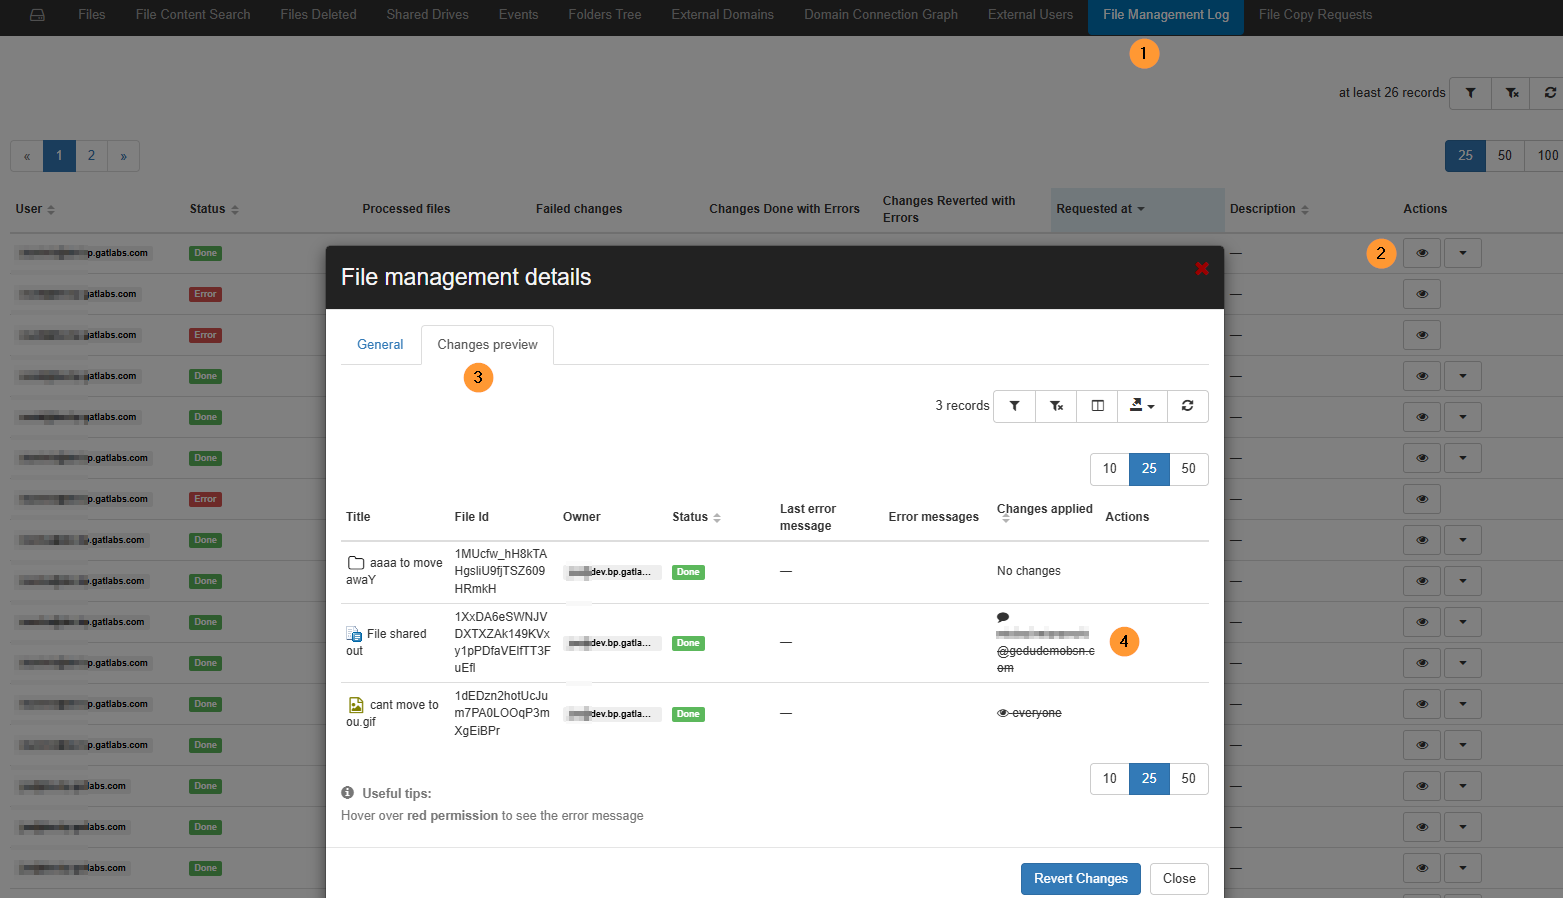The height and width of the screenshot is (898, 1563).
Task: View details using the second row eye icon
Action: [1421, 294]
